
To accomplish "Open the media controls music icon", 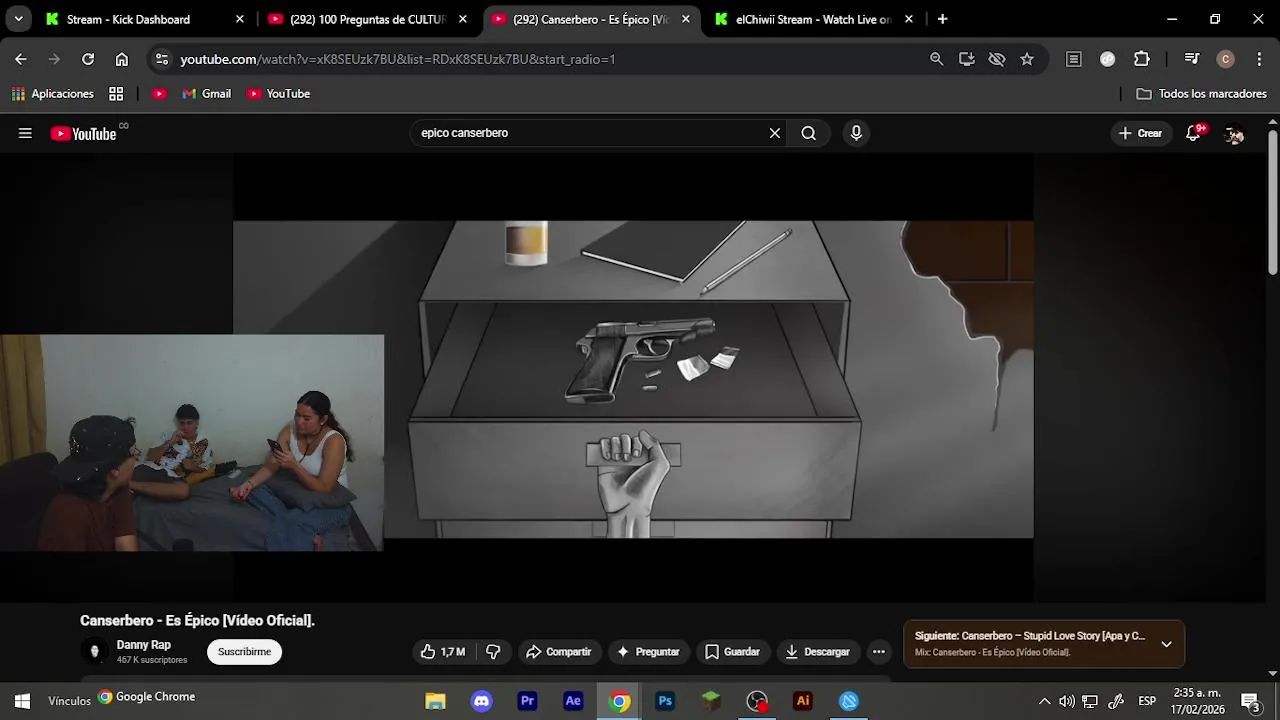I will pyautogui.click(x=1191, y=59).
